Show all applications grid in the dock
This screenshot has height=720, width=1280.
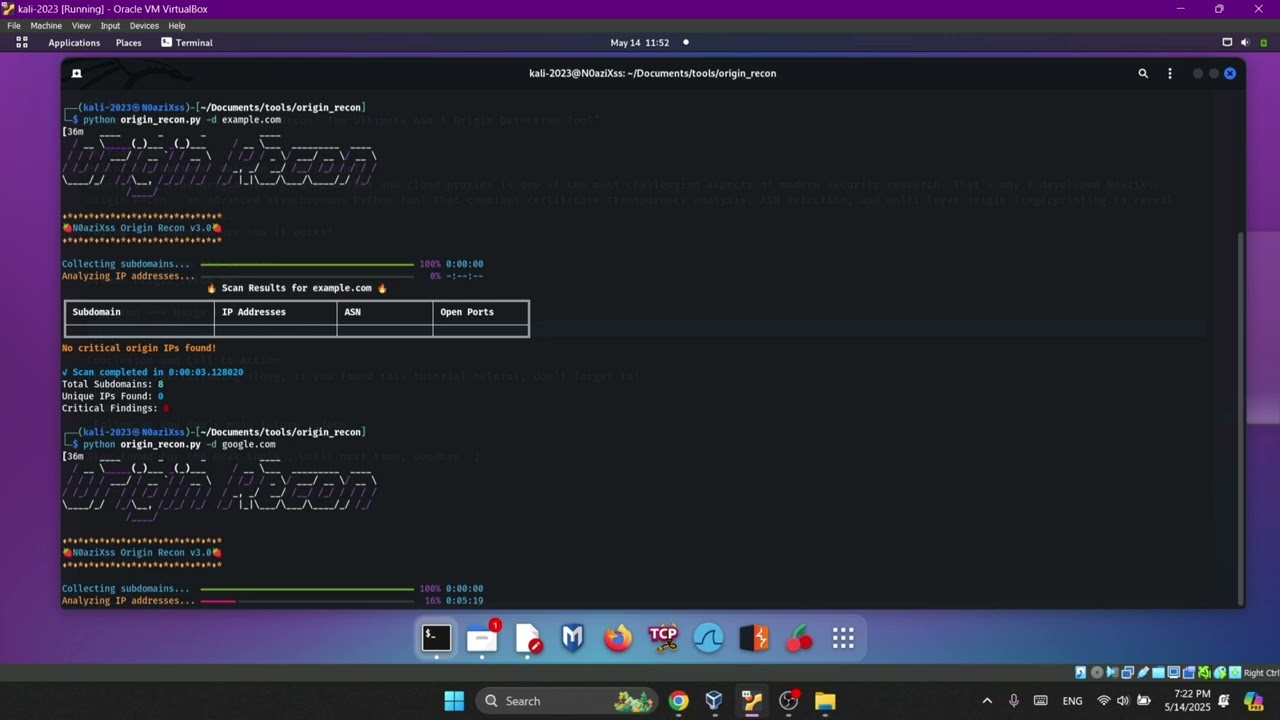(x=843, y=638)
